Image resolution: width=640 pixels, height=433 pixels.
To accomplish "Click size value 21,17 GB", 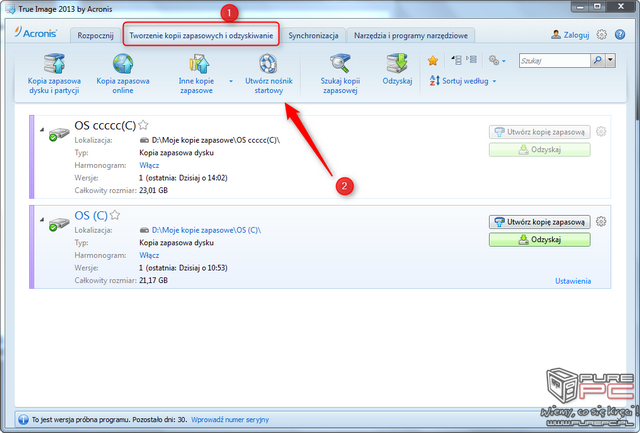I will pyautogui.click(x=153, y=280).
